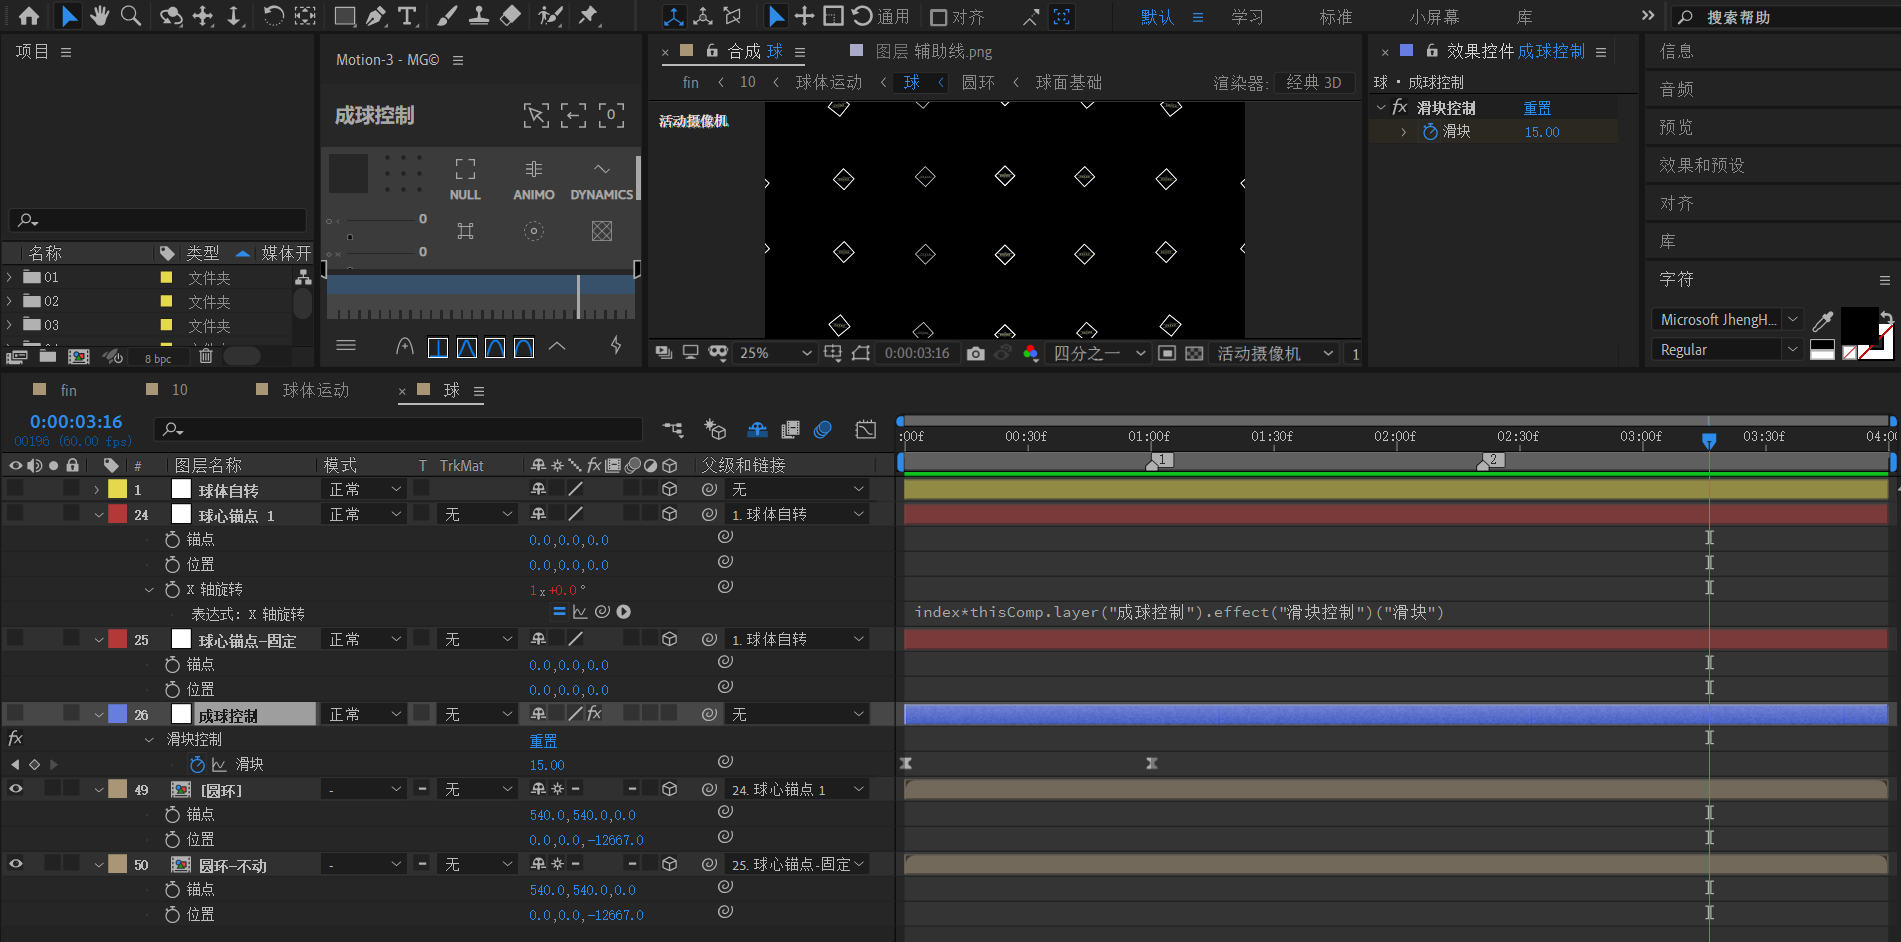Screen dimensions: 1901x942
Task: Click 球体运动 breadcrumb in viewer
Action: (829, 82)
